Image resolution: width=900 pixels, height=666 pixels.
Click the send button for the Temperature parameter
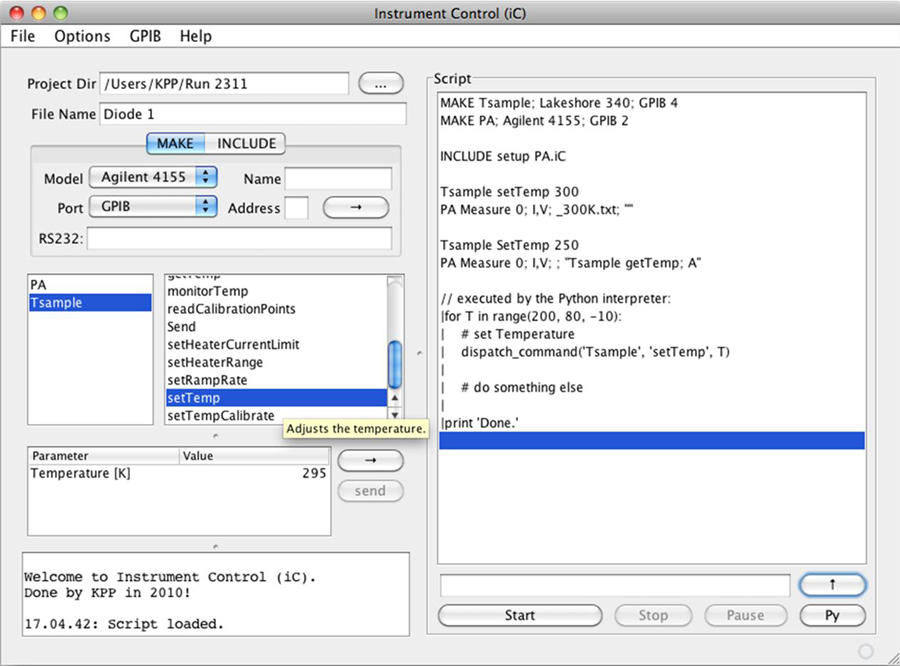point(370,490)
